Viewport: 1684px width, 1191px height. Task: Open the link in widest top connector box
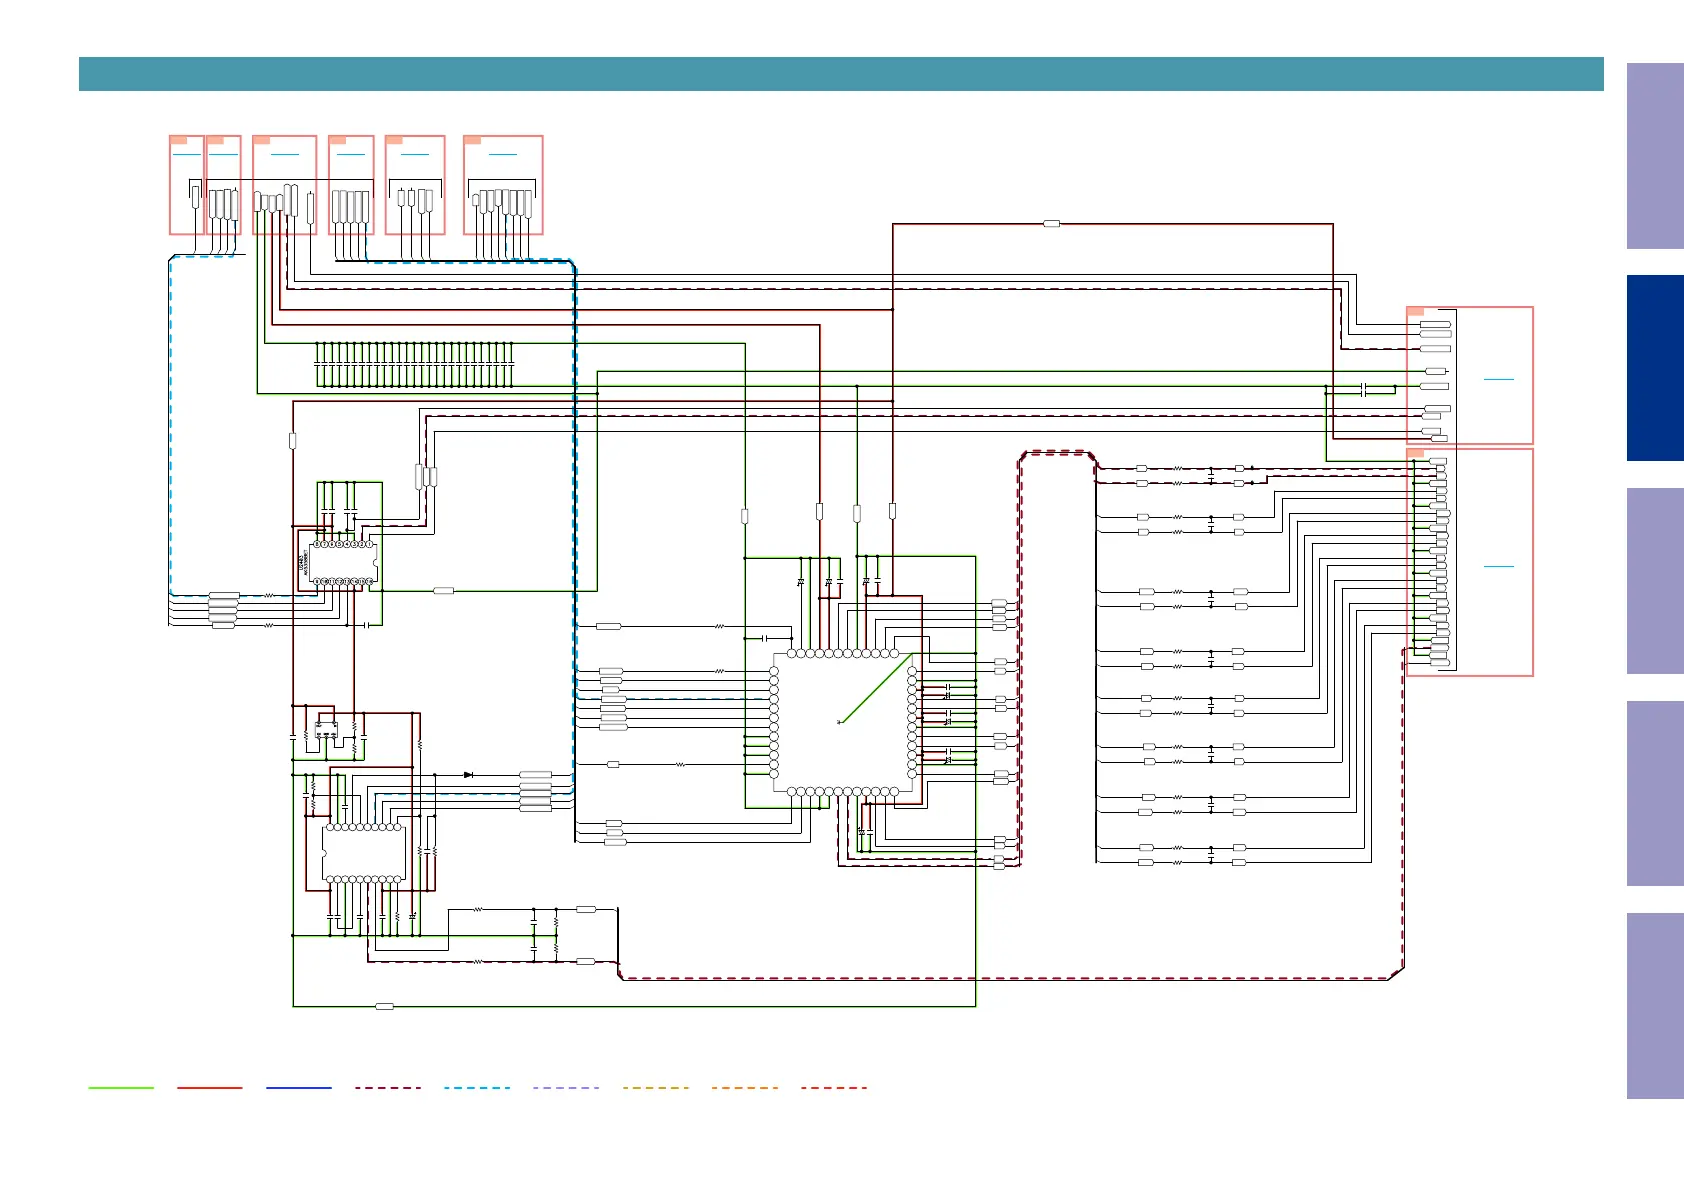(x=502, y=155)
